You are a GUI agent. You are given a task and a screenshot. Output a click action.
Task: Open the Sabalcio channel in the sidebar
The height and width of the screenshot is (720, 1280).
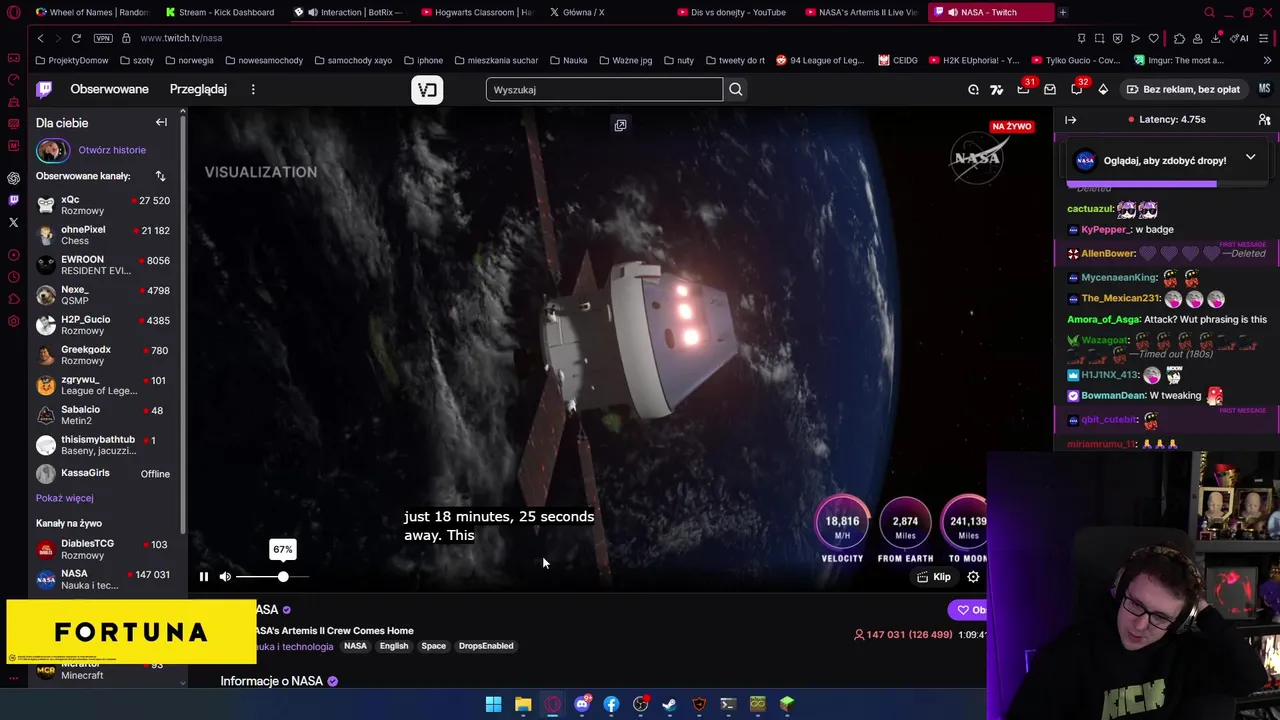tap(105, 415)
